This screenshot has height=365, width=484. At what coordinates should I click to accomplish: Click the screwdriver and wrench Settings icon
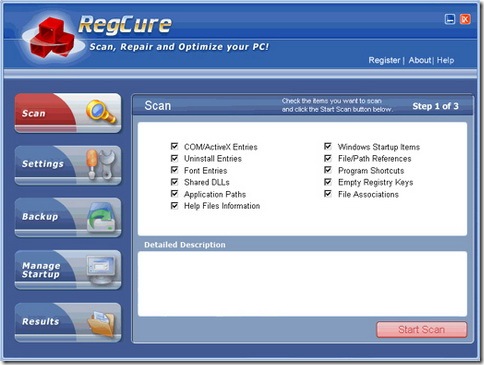[x=101, y=164]
